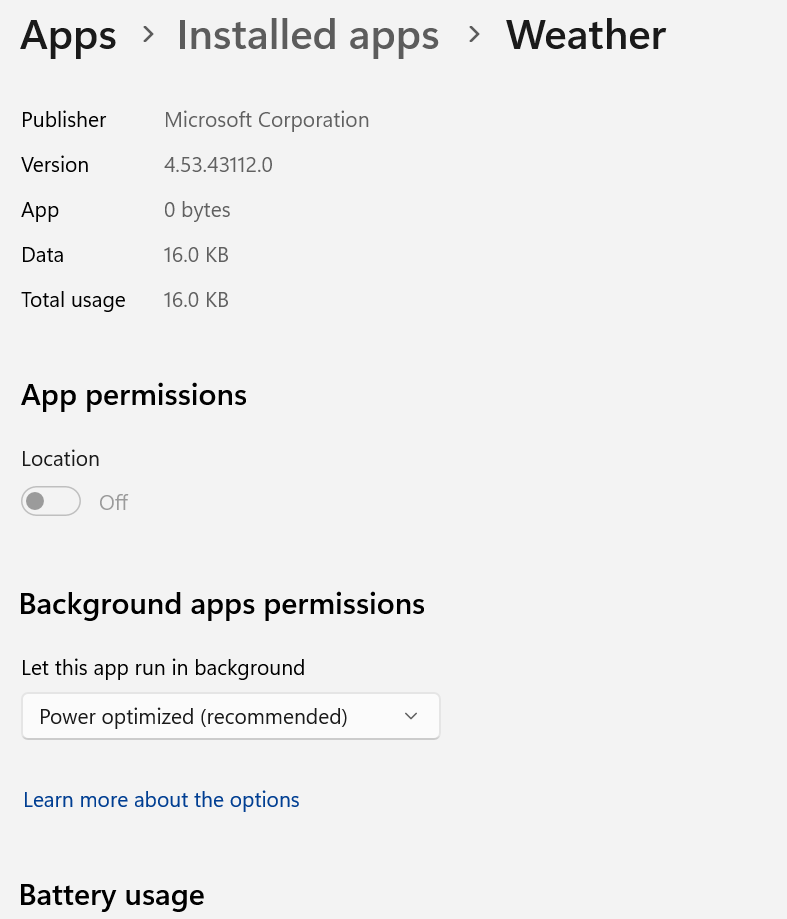Click the App permissions heading
Screen dimensions: 787x919
click(134, 395)
